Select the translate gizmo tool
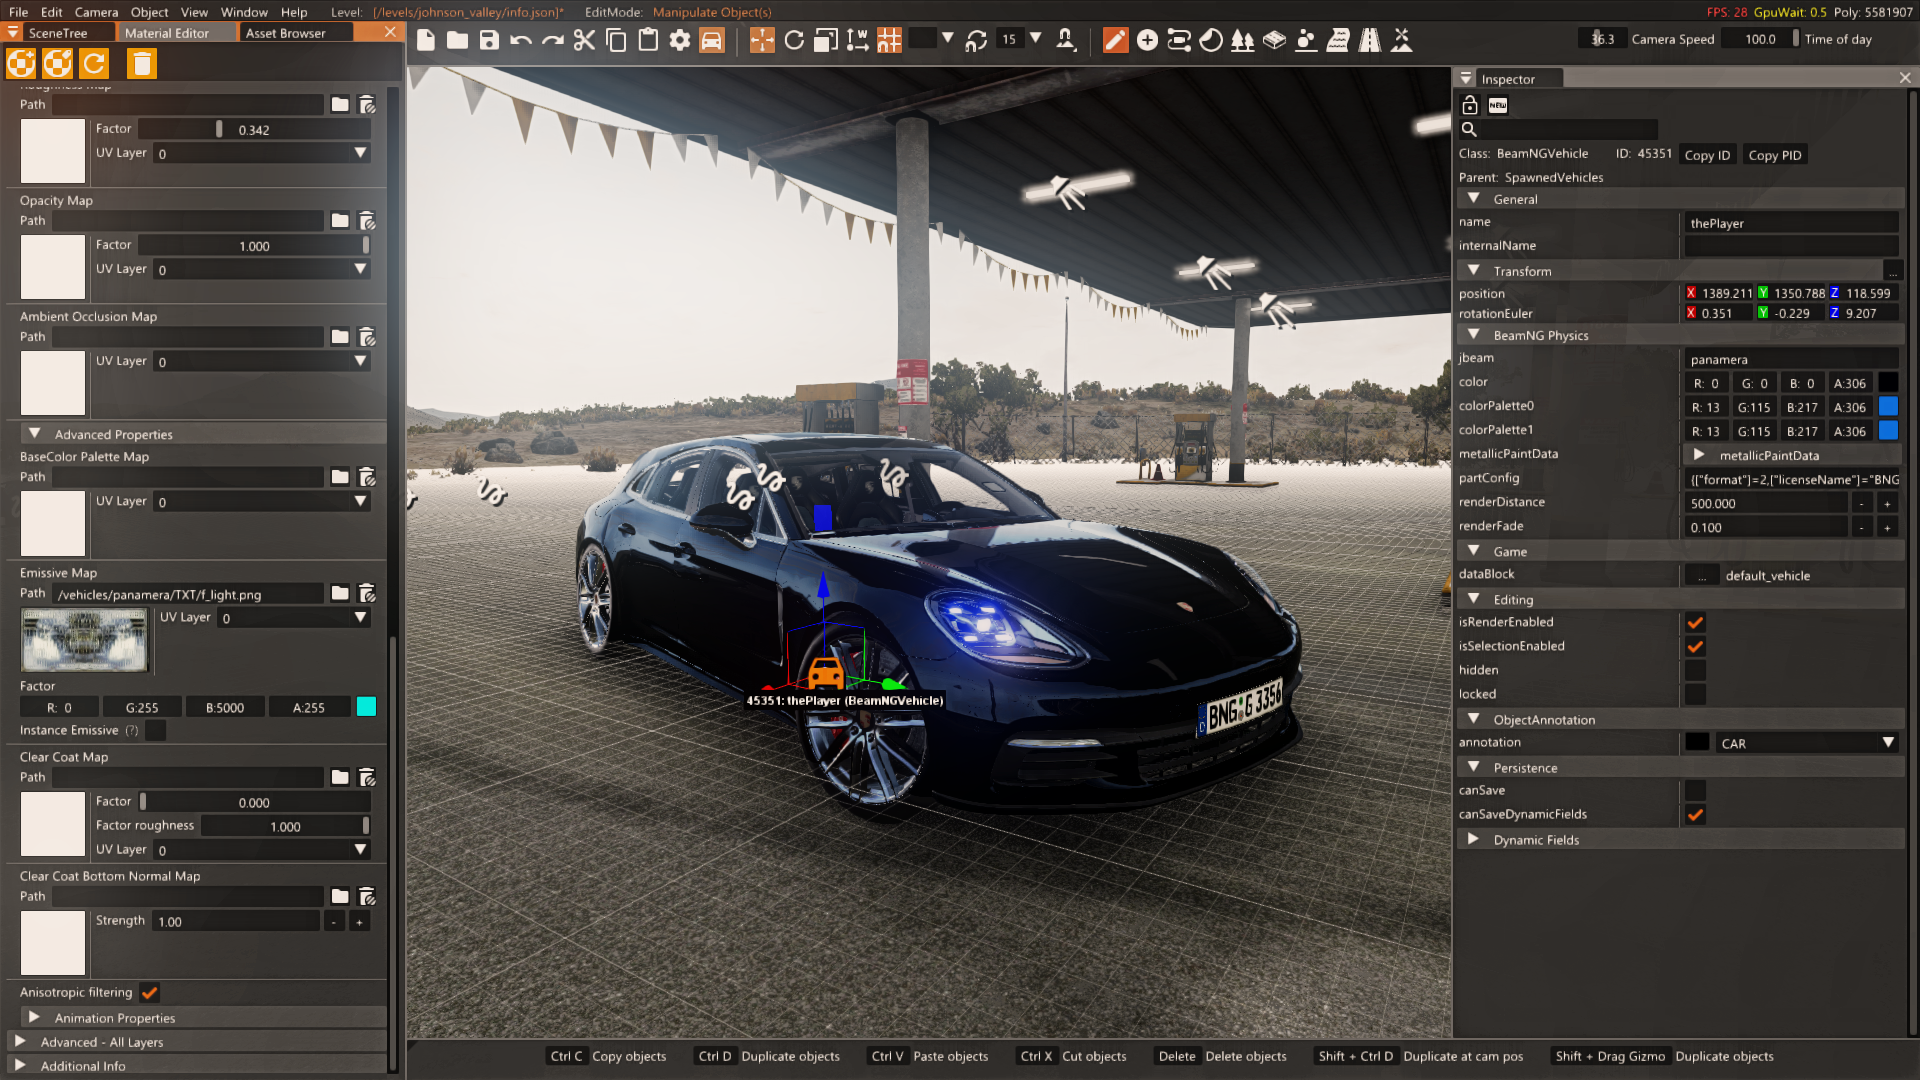 coord(762,40)
